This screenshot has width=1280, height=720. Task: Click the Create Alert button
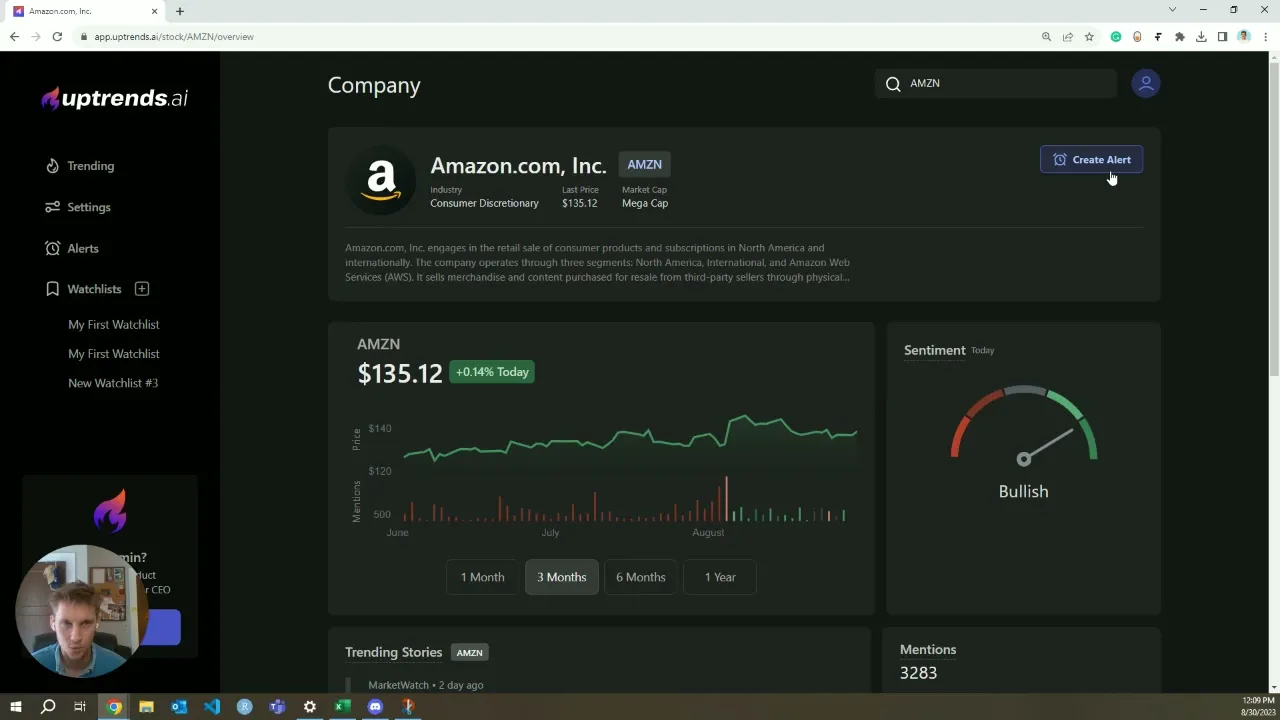coord(1091,160)
